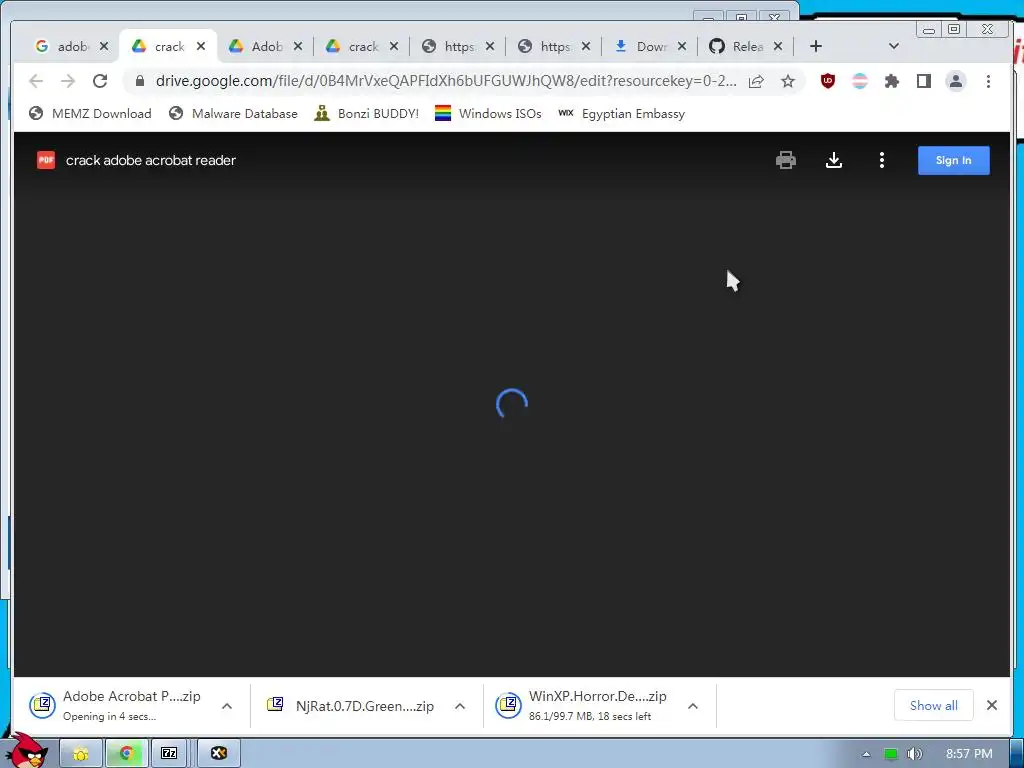Close the Google 'adob' tab
1024x768 pixels.
(x=104, y=46)
